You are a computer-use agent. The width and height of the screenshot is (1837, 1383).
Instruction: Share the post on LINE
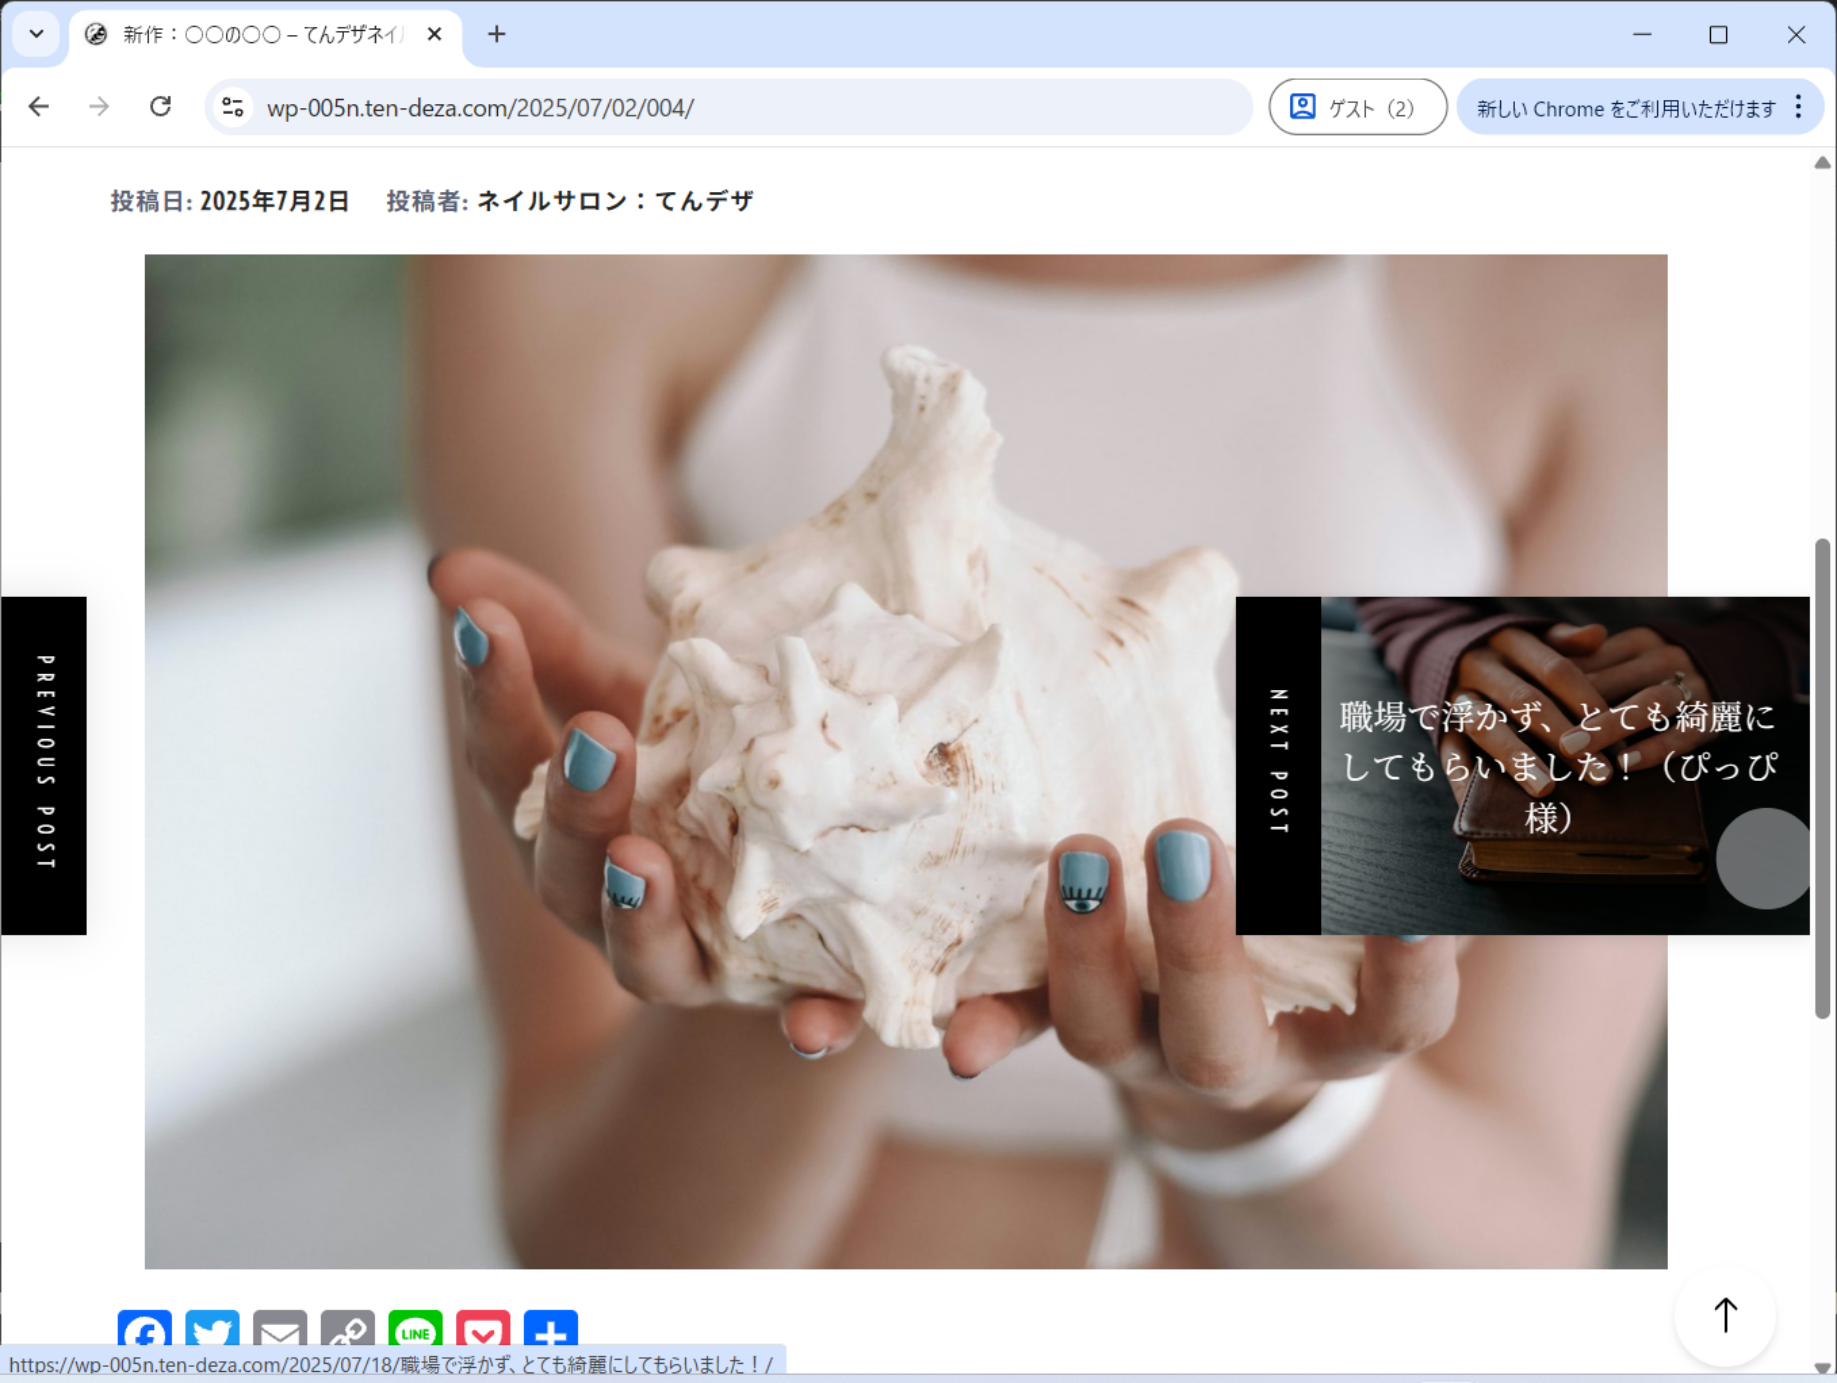[x=415, y=1332]
